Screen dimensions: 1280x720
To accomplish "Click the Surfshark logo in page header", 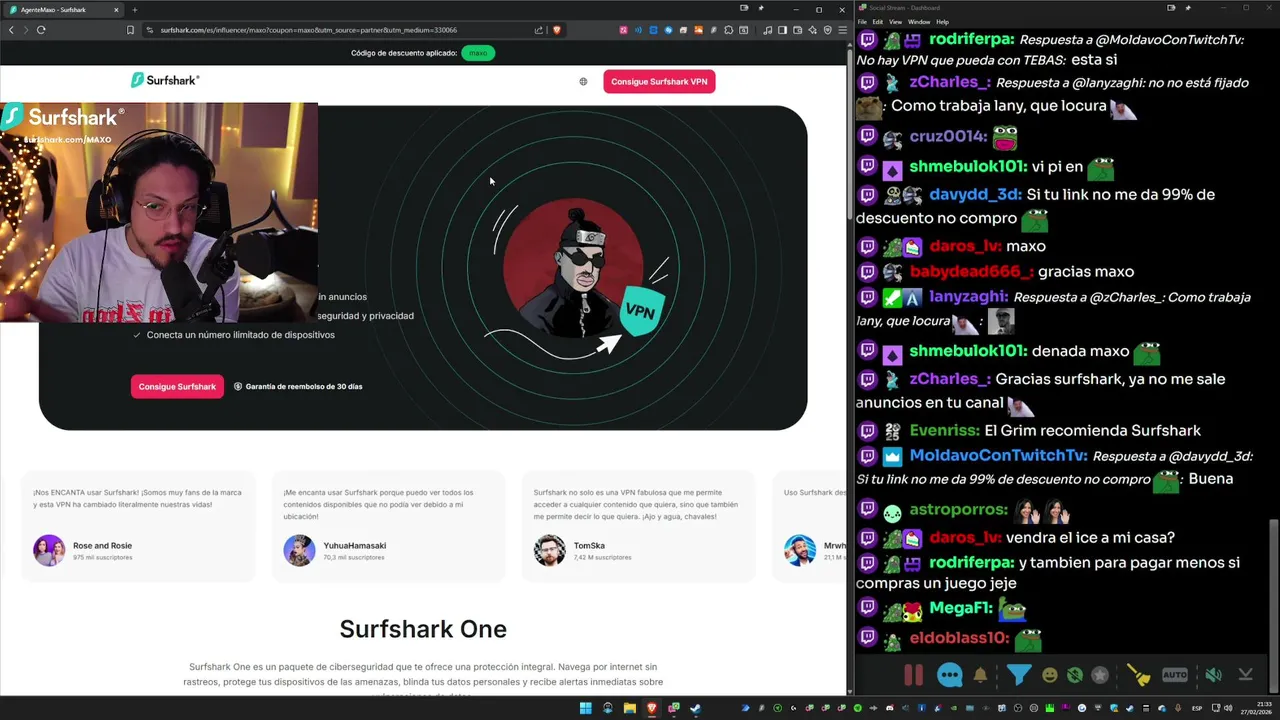I will (165, 80).
